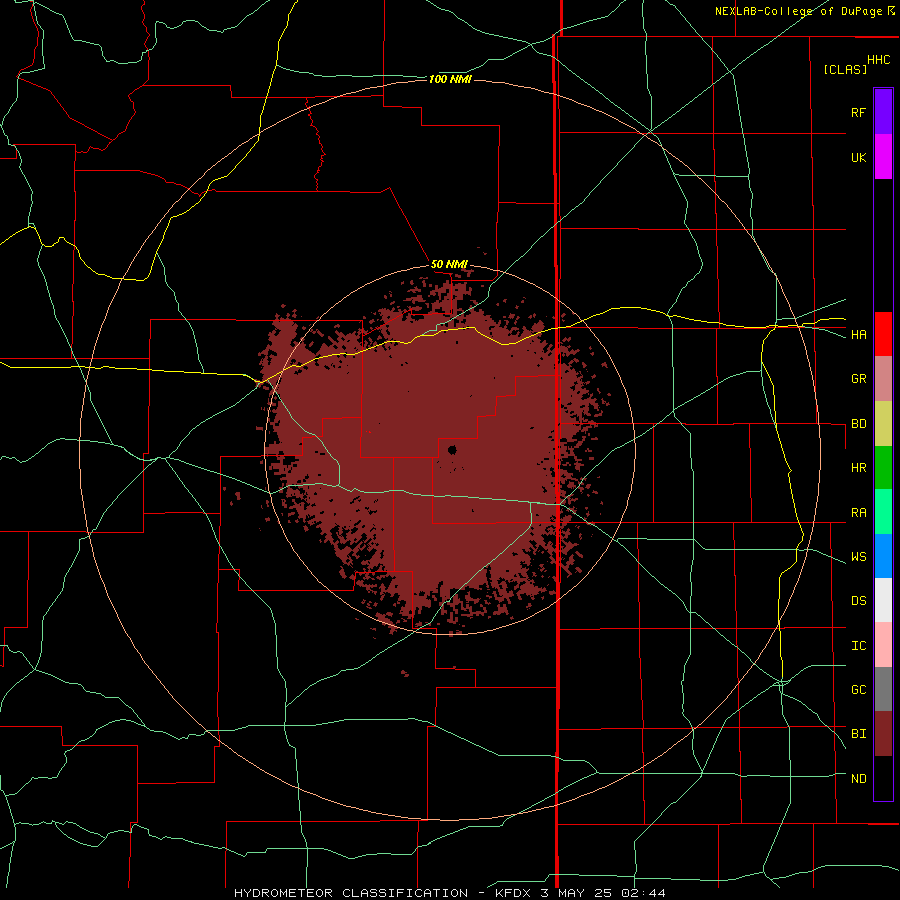
Task: Click the ND black legend swatch
Action: 883,778
